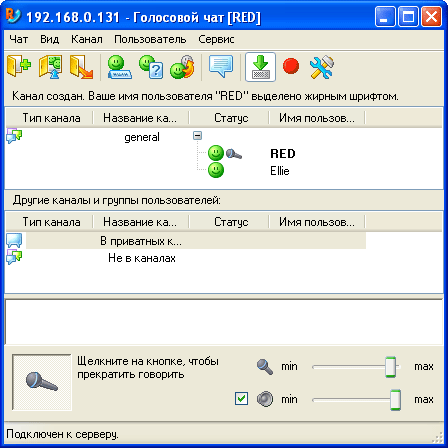Screen dimensions: 448x448
Task: Open the Сервис menu
Action: [x=216, y=39]
